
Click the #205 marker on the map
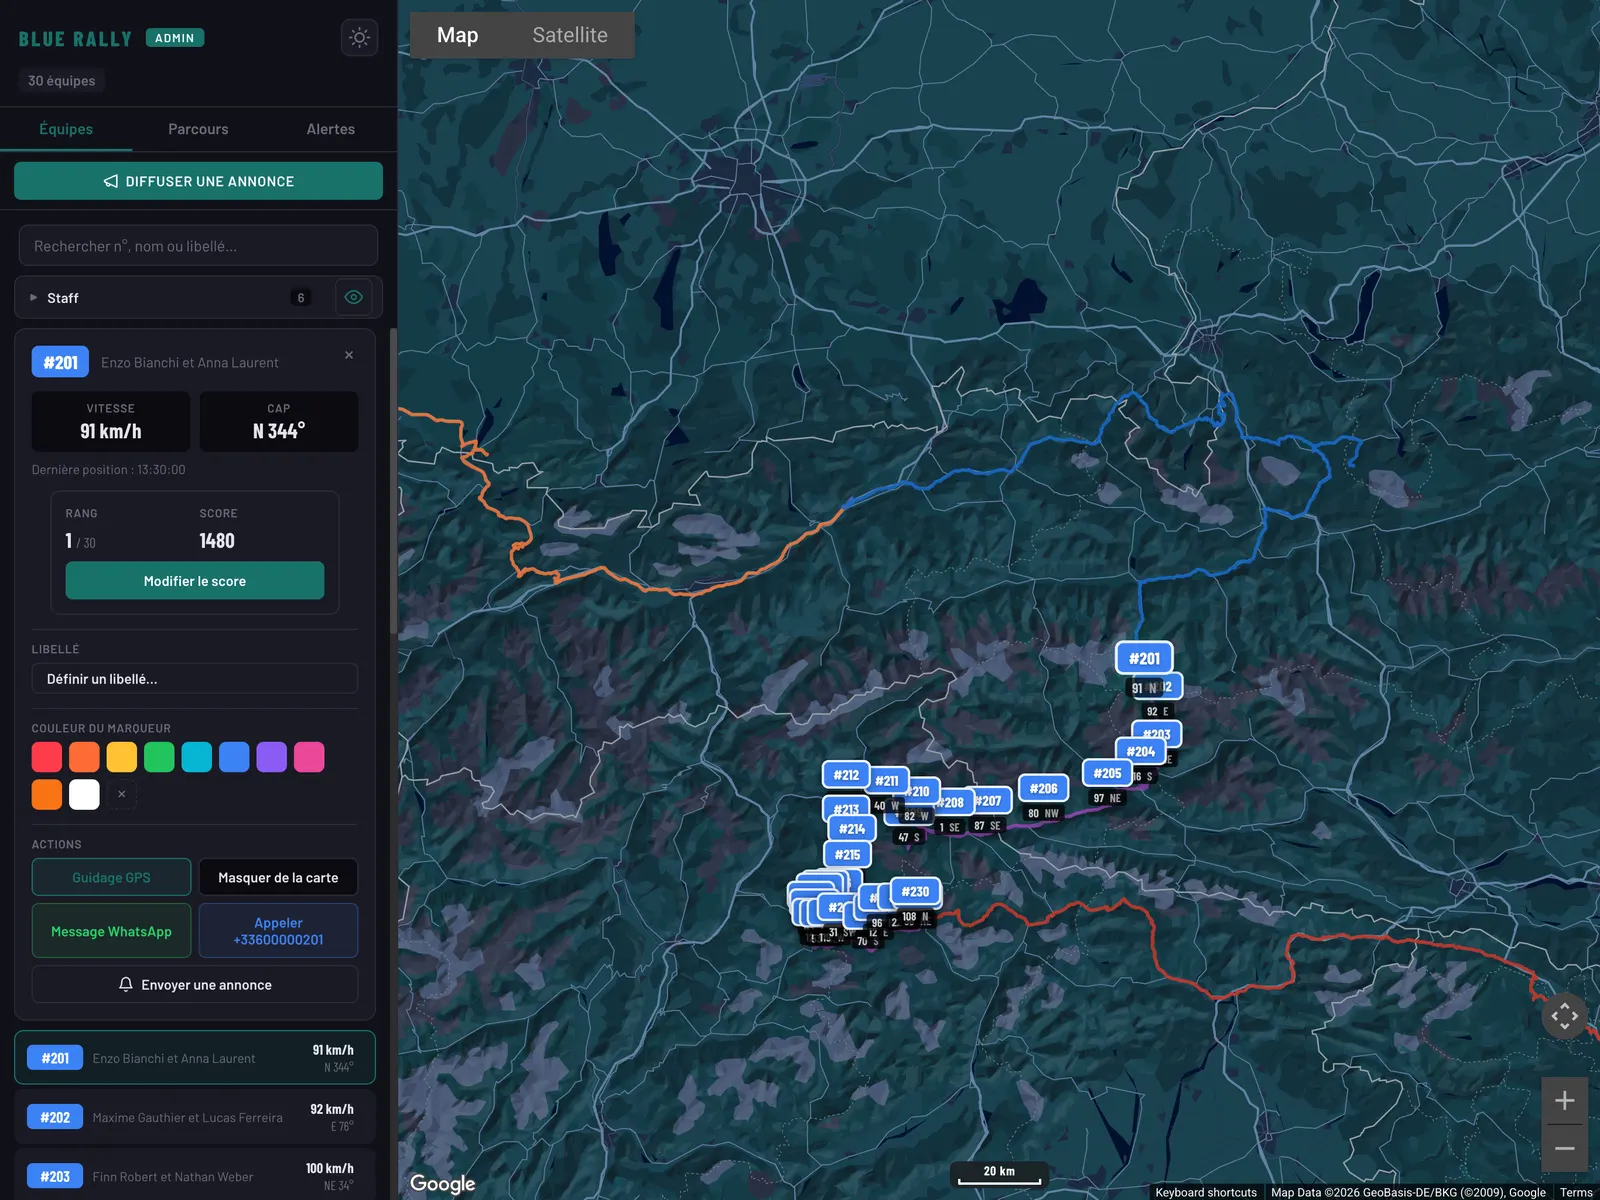(x=1107, y=773)
